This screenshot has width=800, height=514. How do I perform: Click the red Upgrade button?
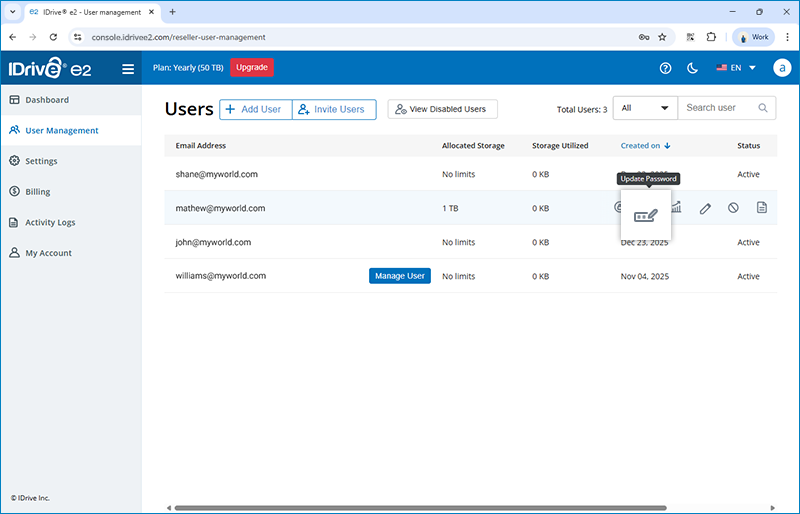[251, 68]
